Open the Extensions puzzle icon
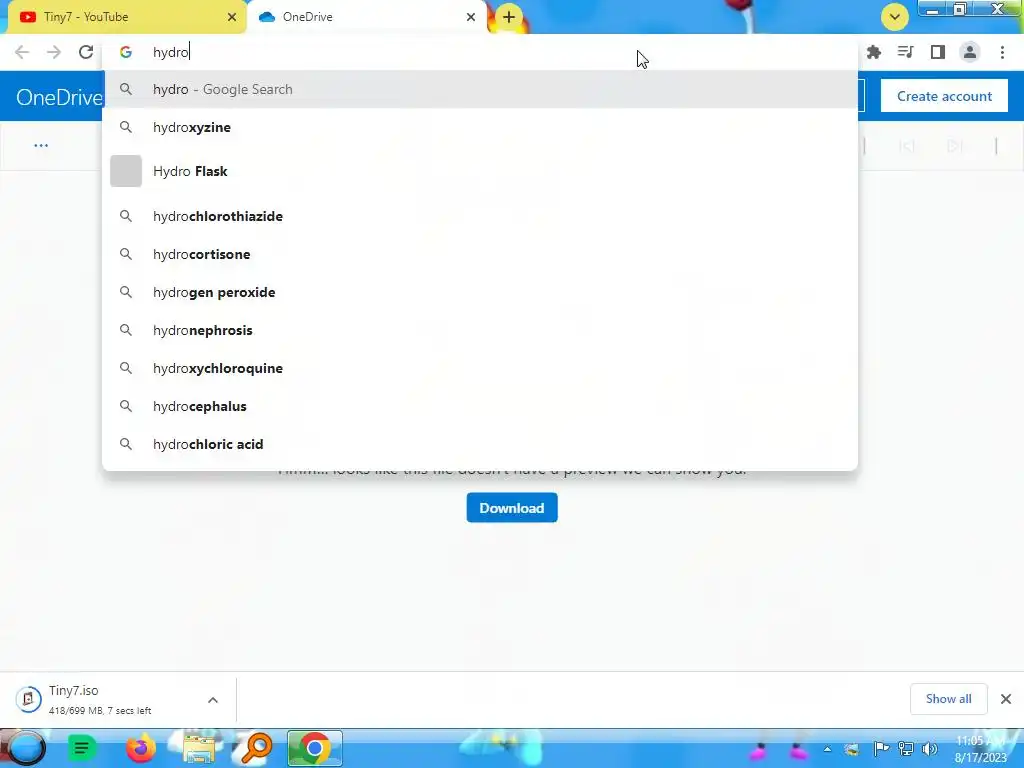This screenshot has width=1024, height=768. click(x=873, y=52)
